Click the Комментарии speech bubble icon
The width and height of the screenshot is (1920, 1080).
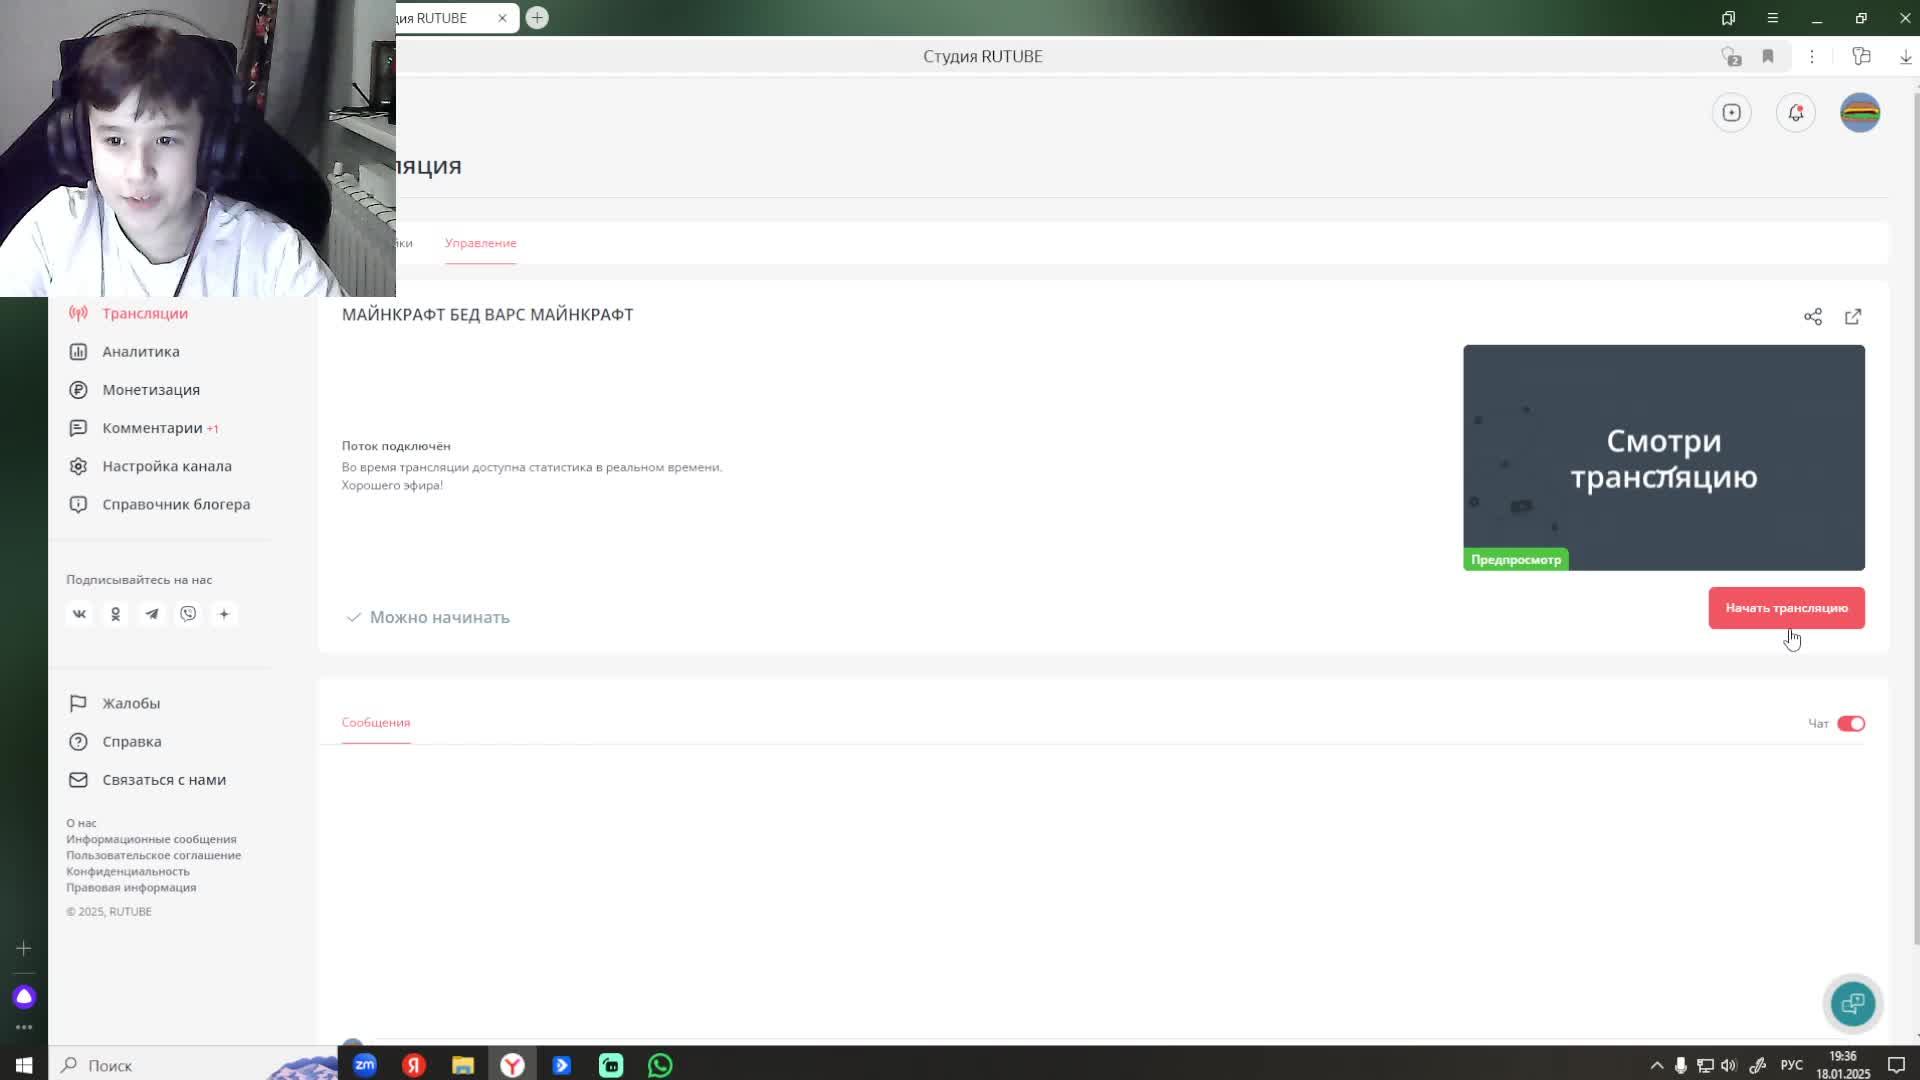pyautogui.click(x=78, y=428)
